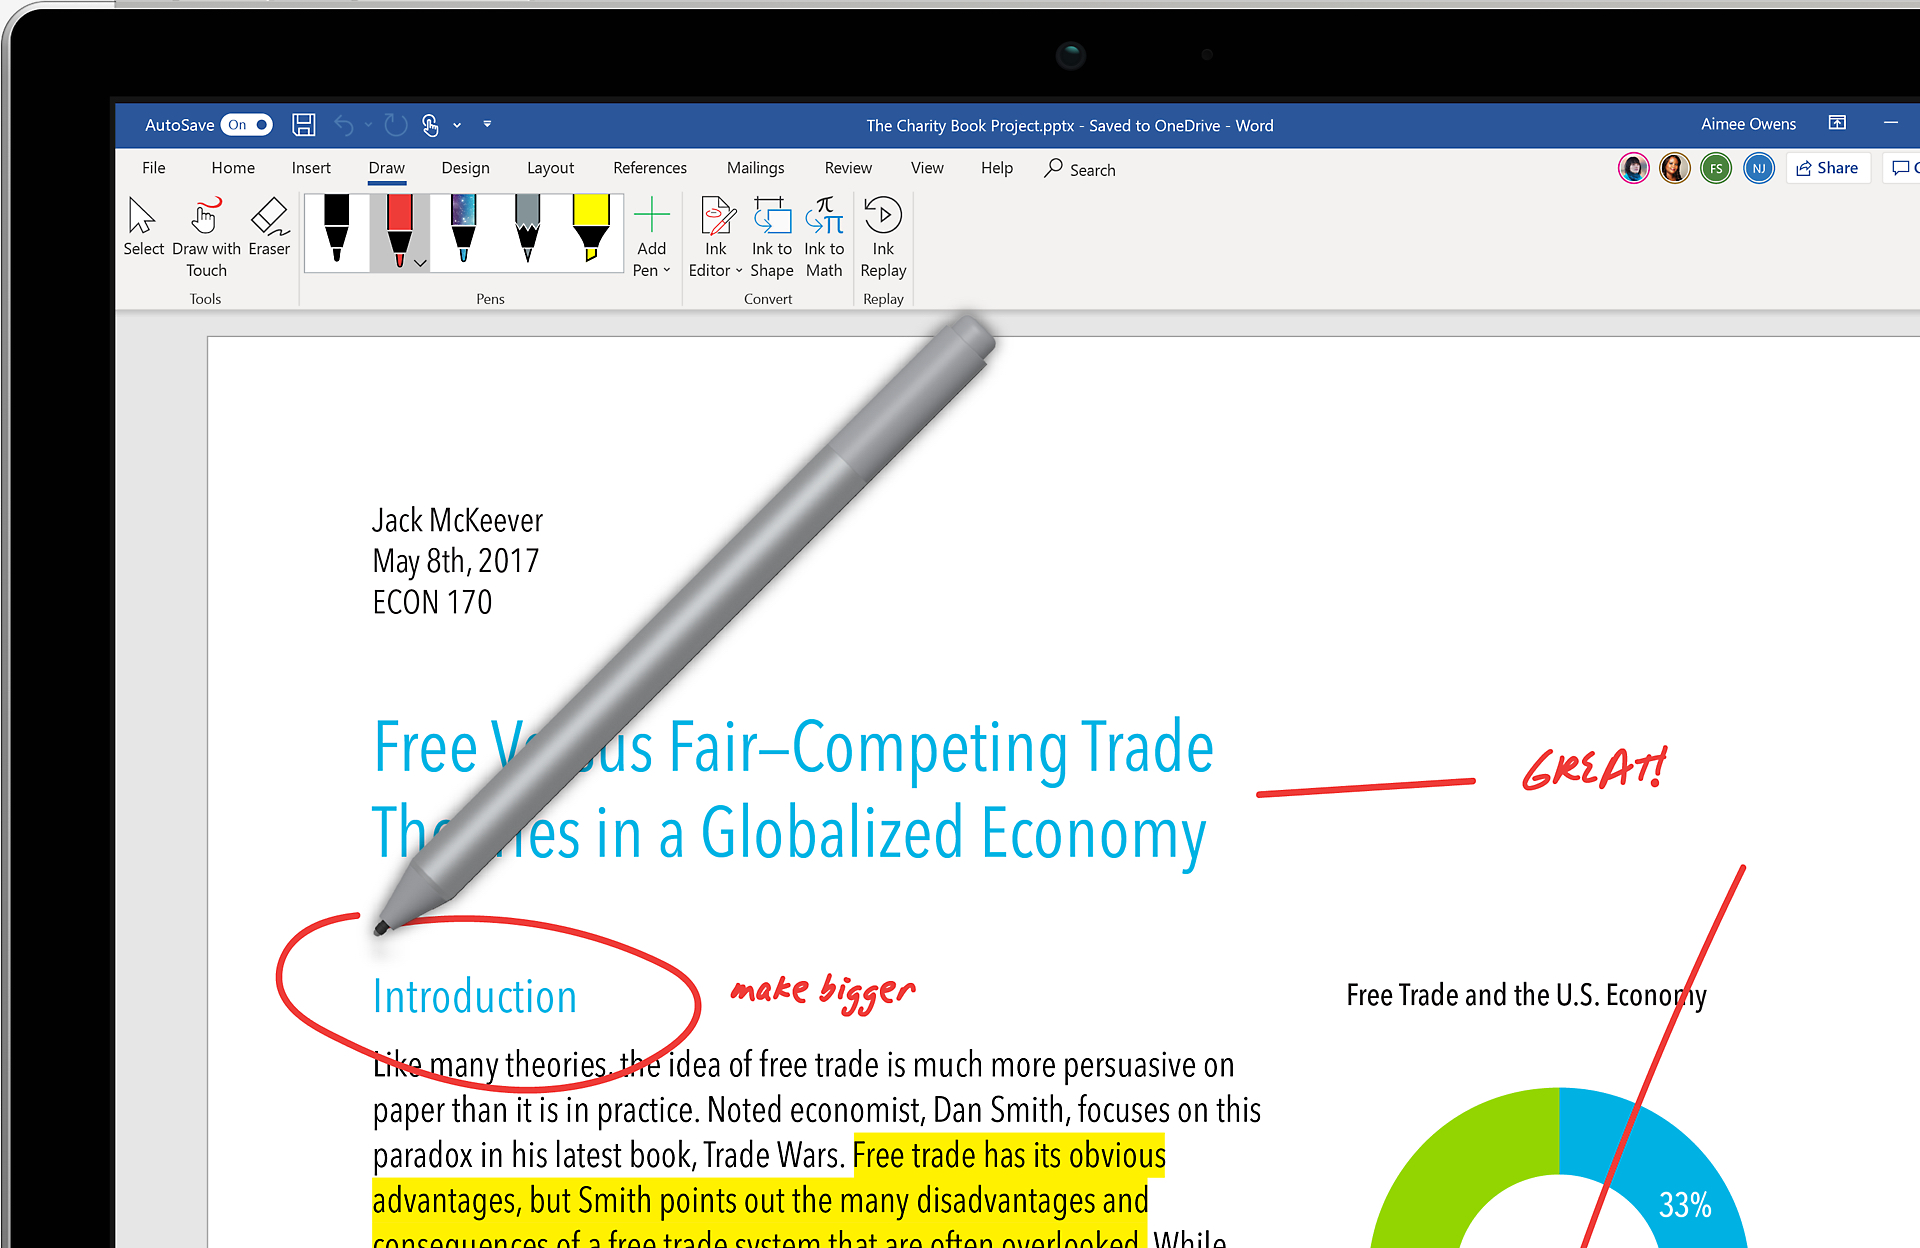The height and width of the screenshot is (1248, 1920).
Task: Save the document with the floppy disk icon
Action: (x=303, y=125)
